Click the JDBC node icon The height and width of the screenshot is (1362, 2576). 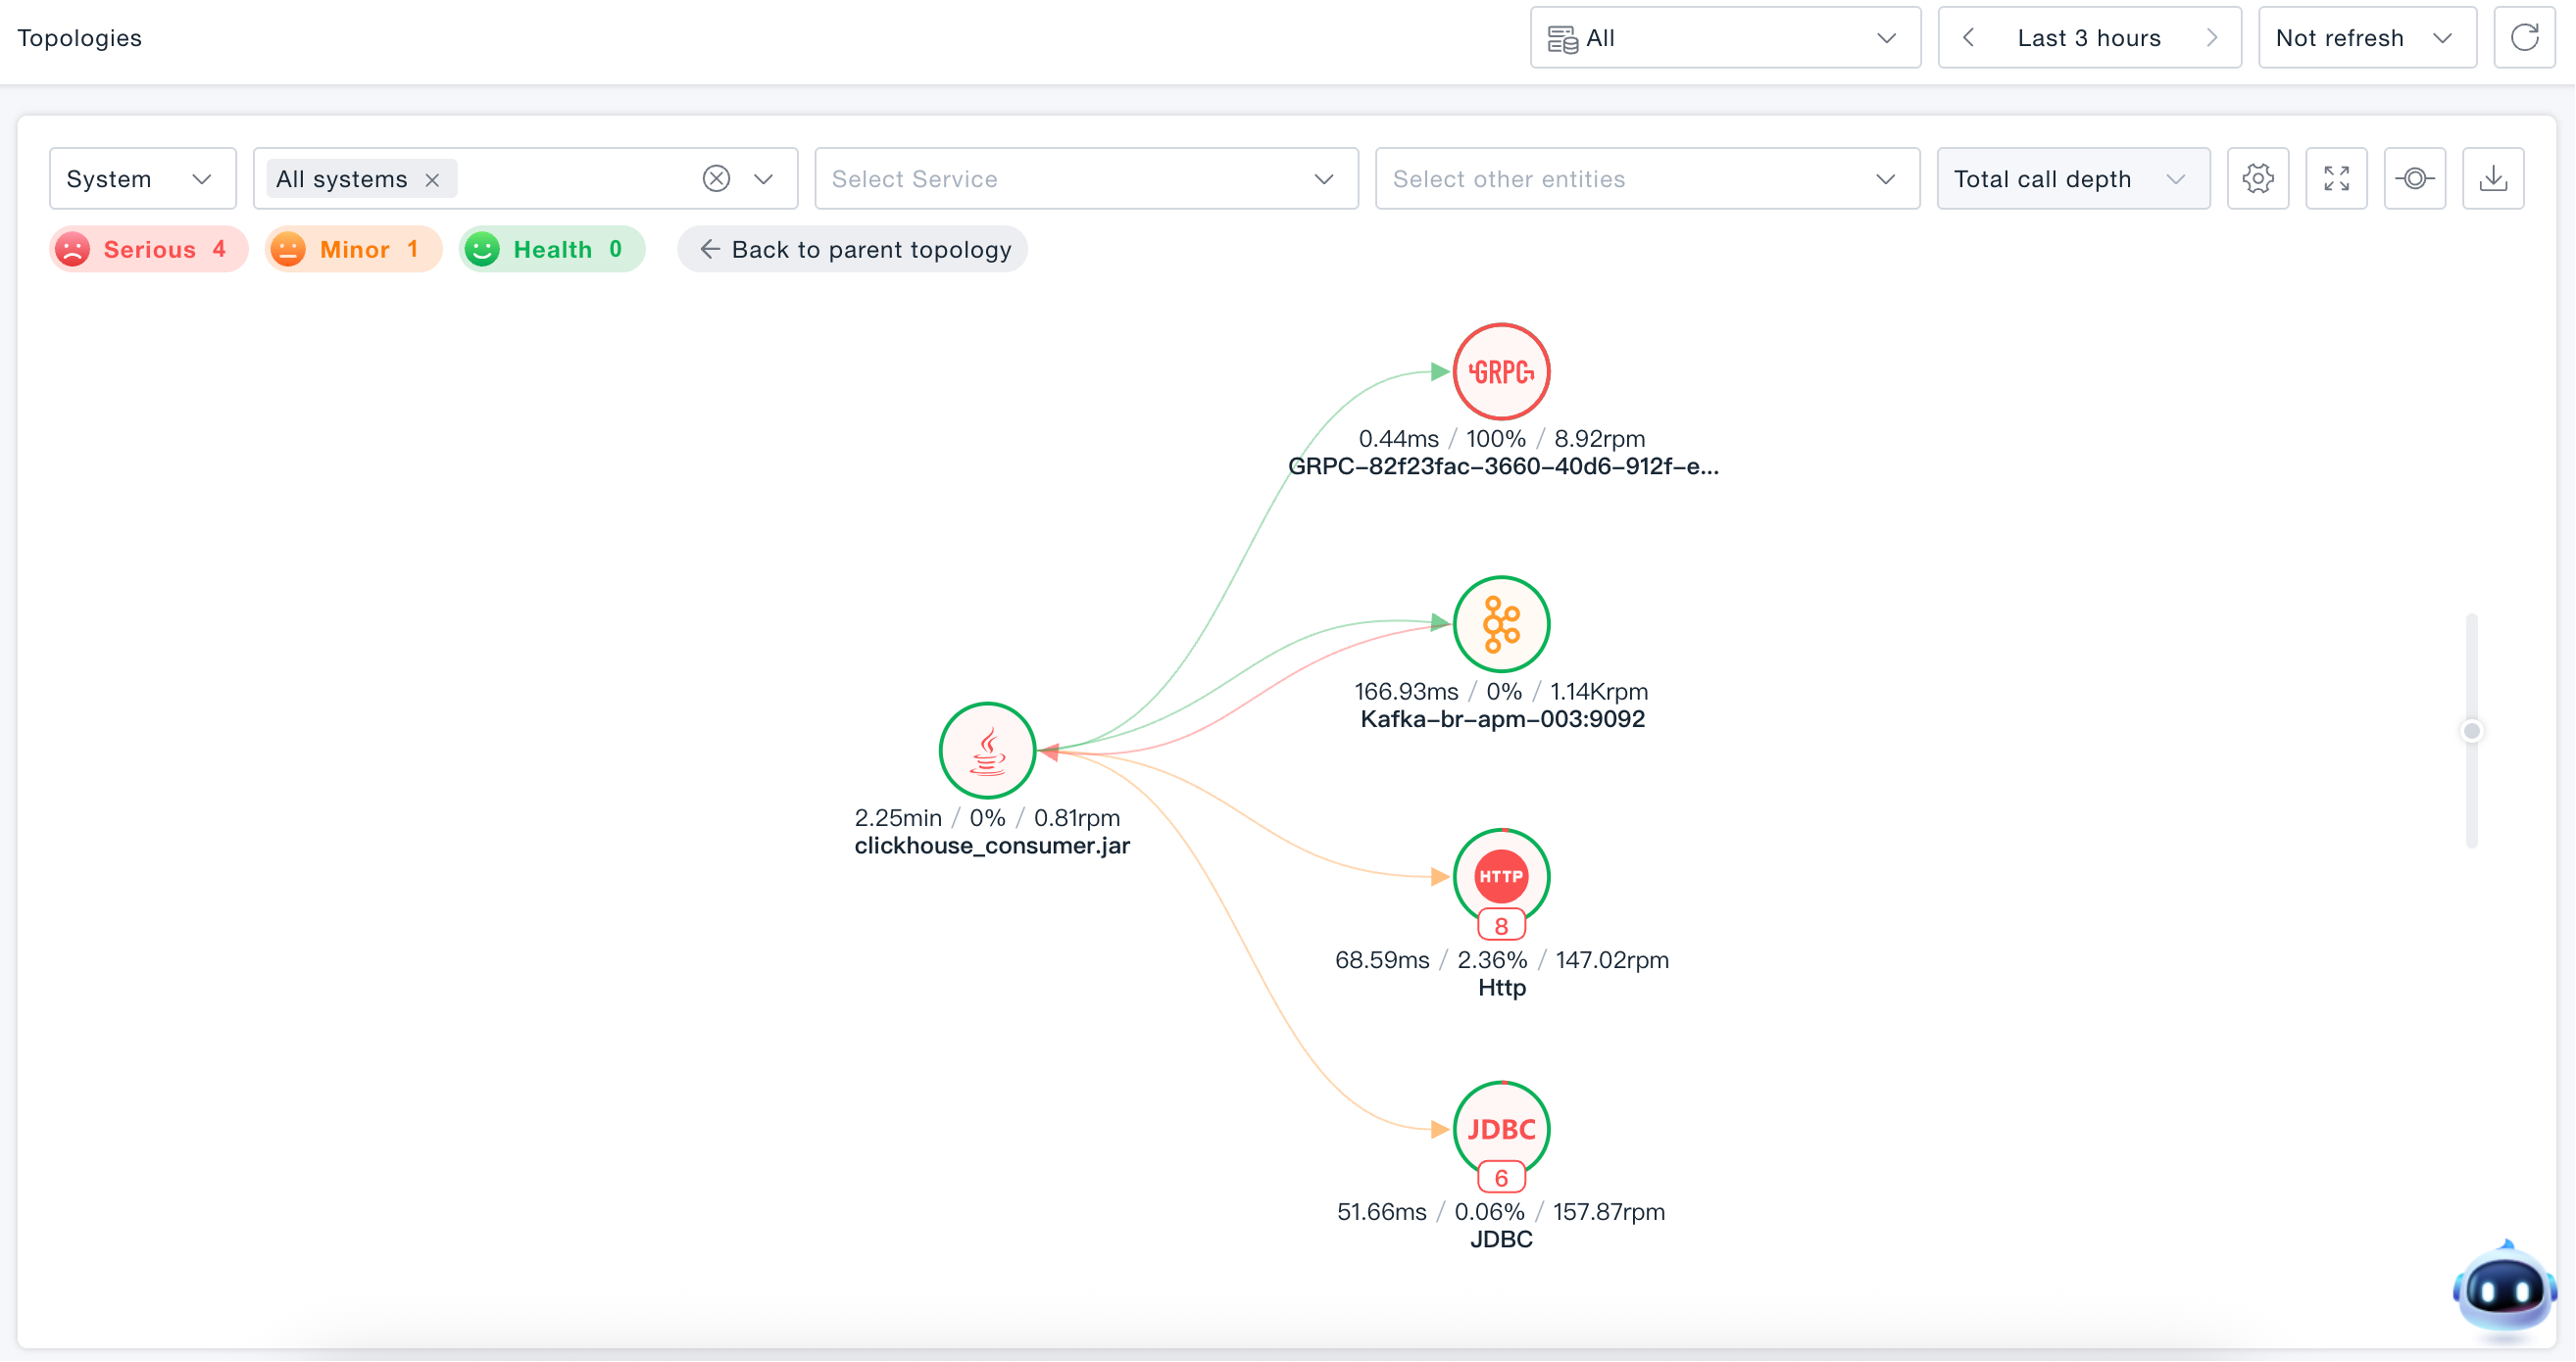[1501, 1129]
